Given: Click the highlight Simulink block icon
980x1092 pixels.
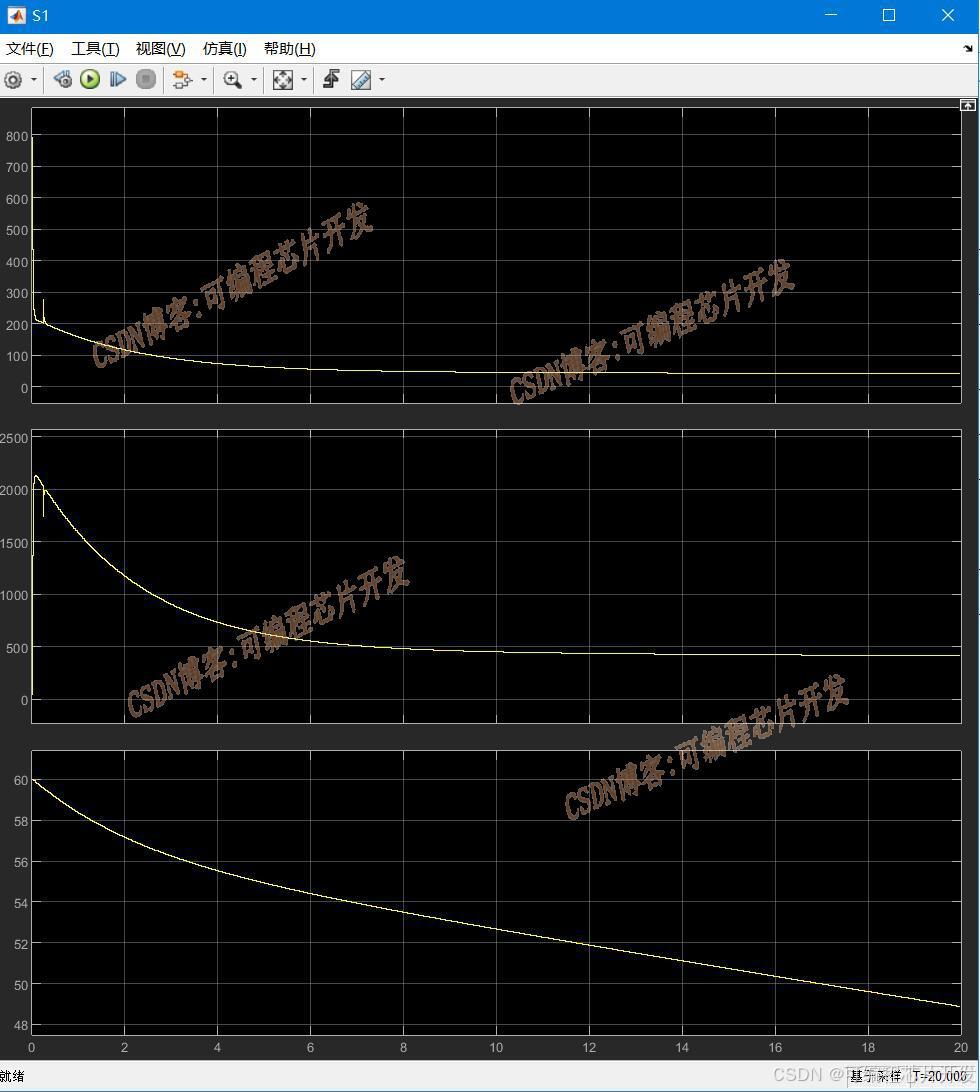Looking at the screenshot, I should pos(182,79).
